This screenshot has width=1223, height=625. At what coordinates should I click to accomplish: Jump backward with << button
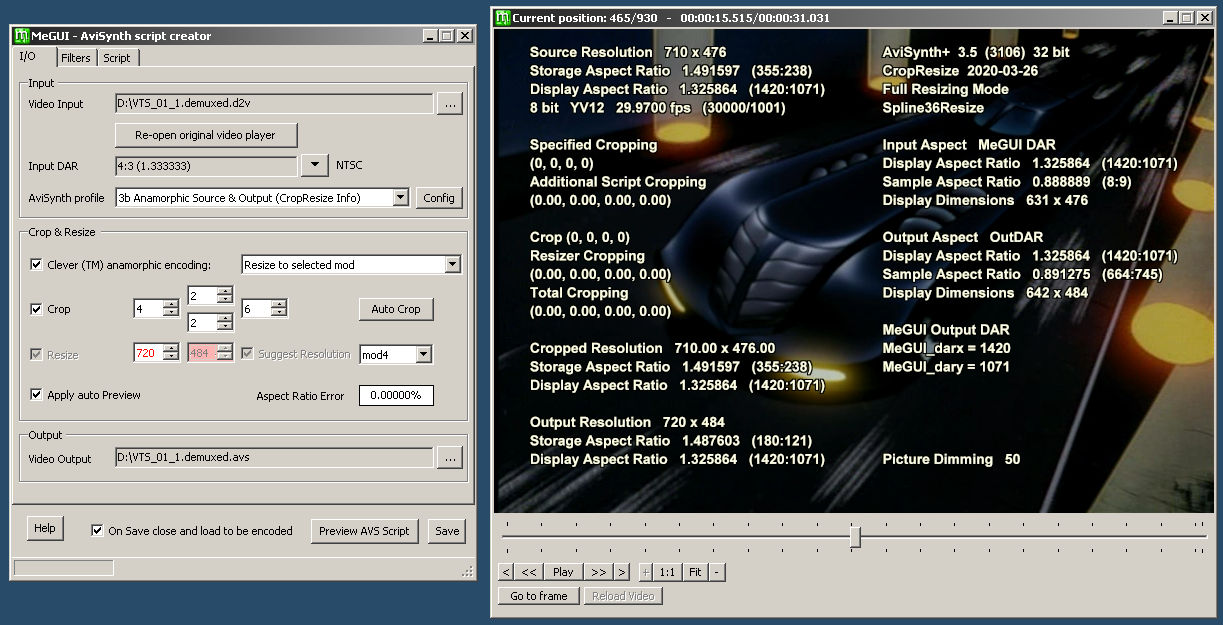529,572
